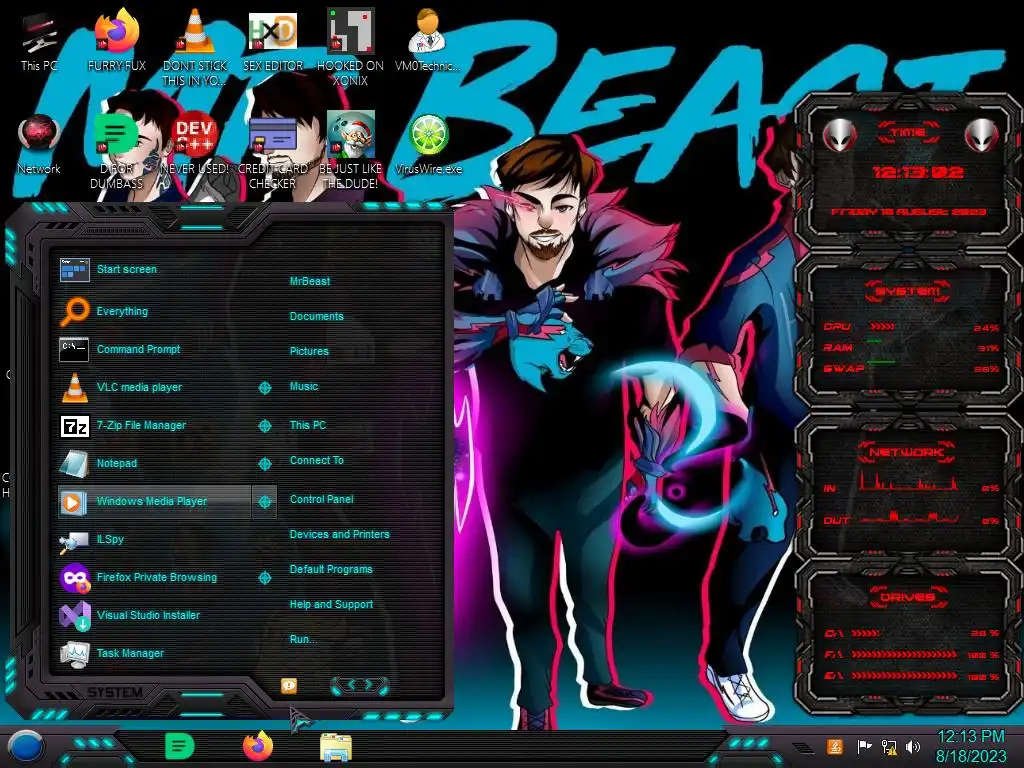Click the Start screen icon in start menu

pos(74,269)
